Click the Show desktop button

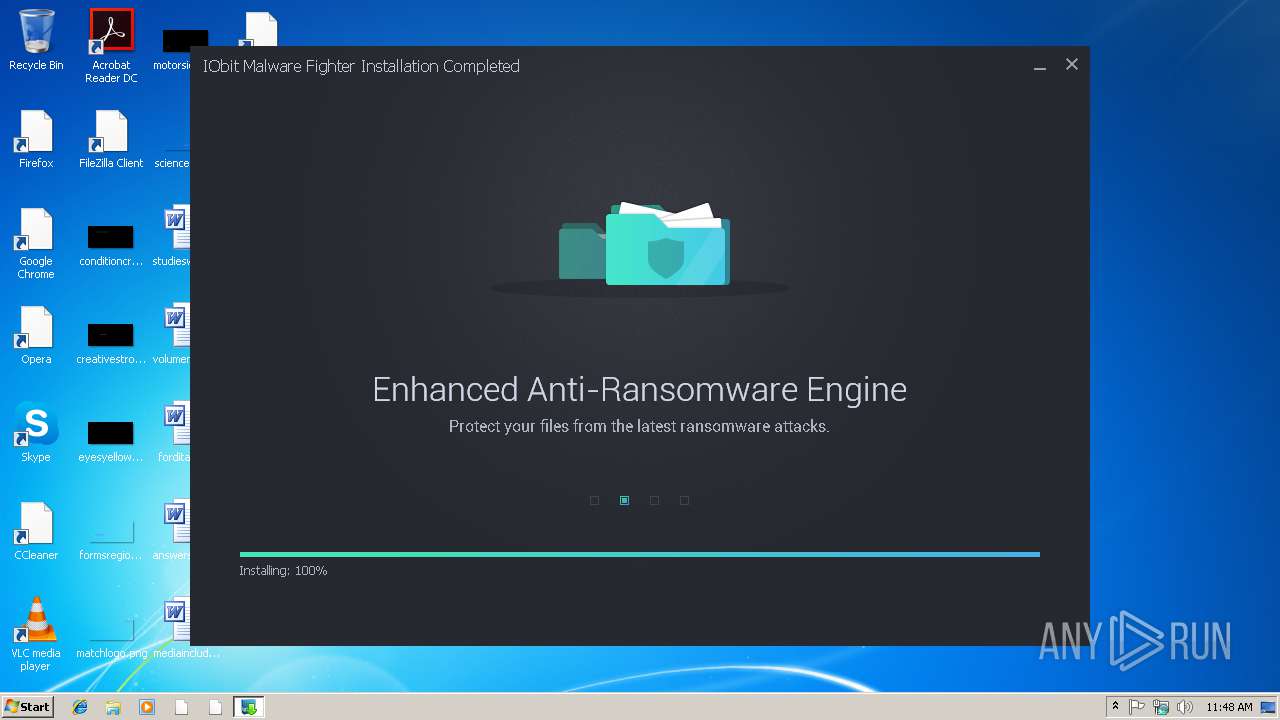[1270, 707]
